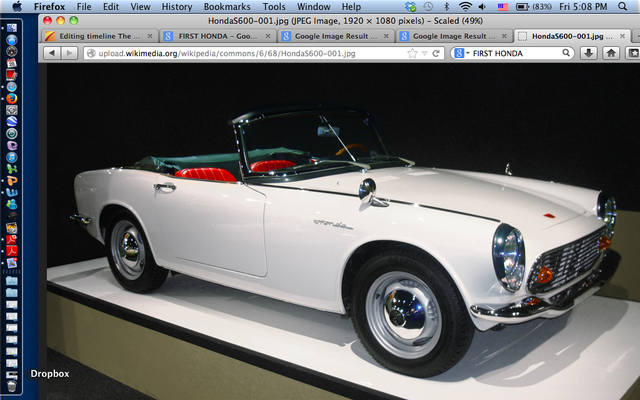
Task: Show battery status (83%) menu
Action: tap(534, 7)
